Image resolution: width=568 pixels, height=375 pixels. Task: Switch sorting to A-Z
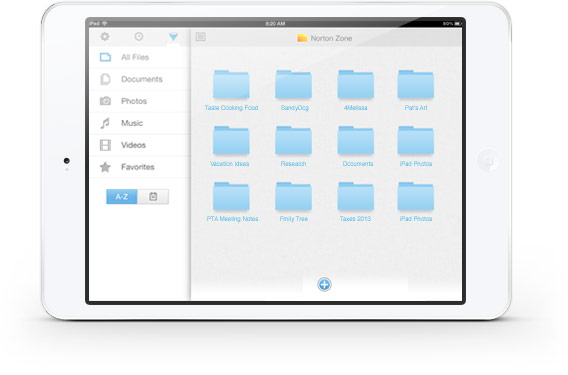[x=122, y=197]
